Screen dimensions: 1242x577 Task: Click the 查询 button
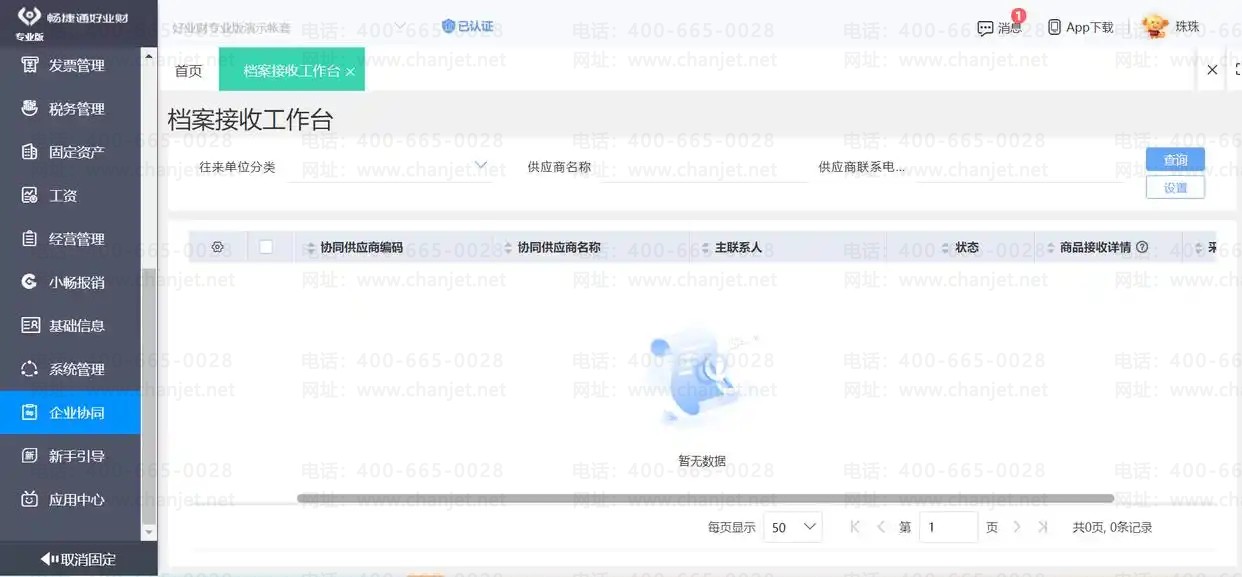[x=1175, y=160]
